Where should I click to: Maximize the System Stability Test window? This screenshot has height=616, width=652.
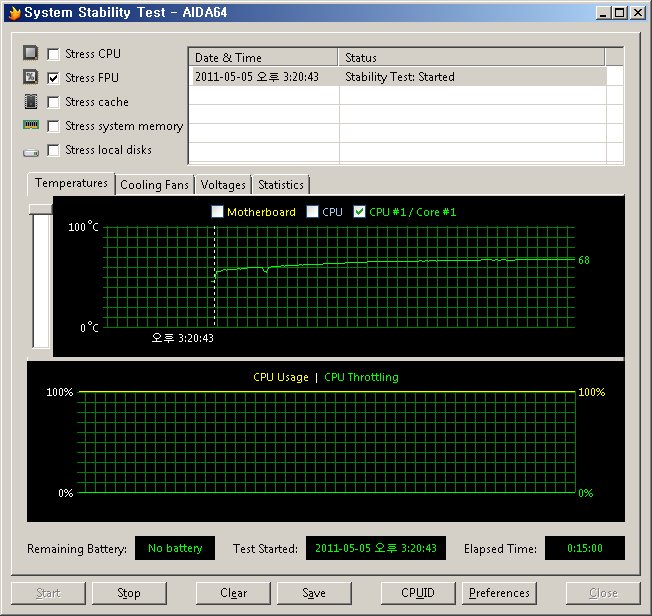619,13
